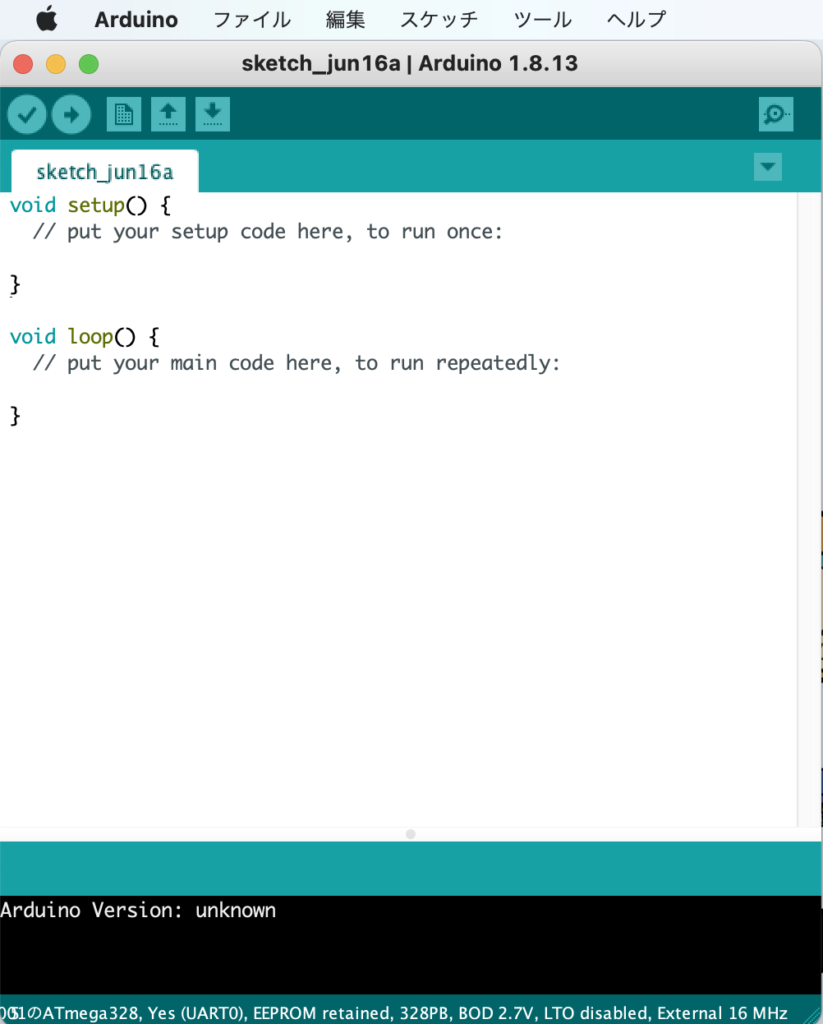Click the window title 'sketch_jun16a | Arduino 1.8.13'
Screen dimensions: 823x1024
(410, 63)
